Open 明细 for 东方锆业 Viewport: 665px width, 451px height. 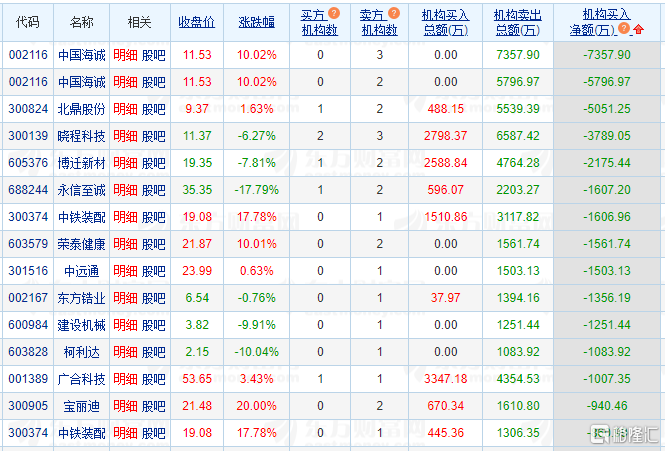pyautogui.click(x=126, y=298)
